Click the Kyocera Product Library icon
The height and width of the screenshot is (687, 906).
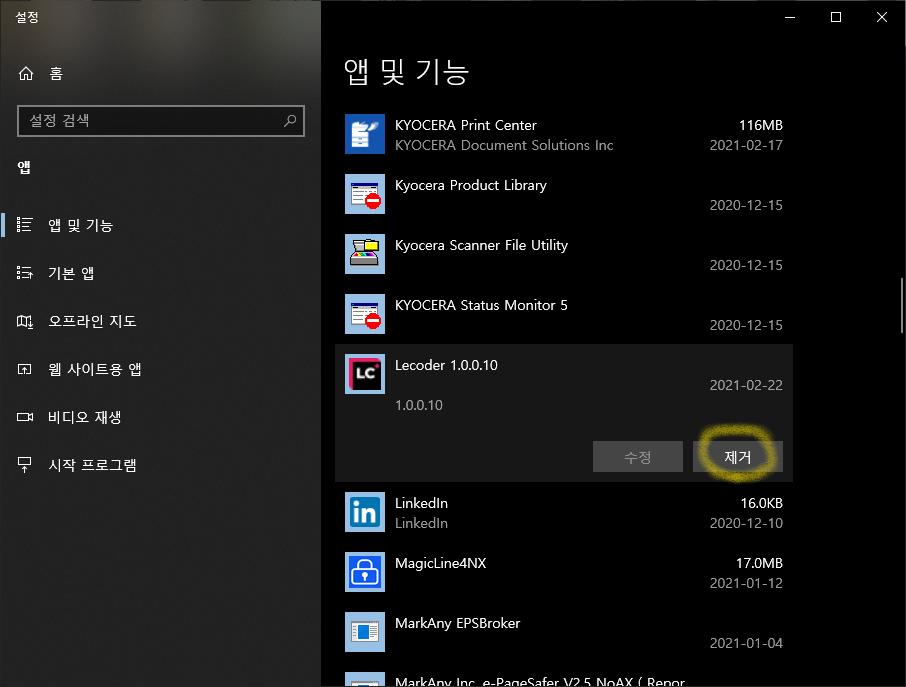pos(364,194)
